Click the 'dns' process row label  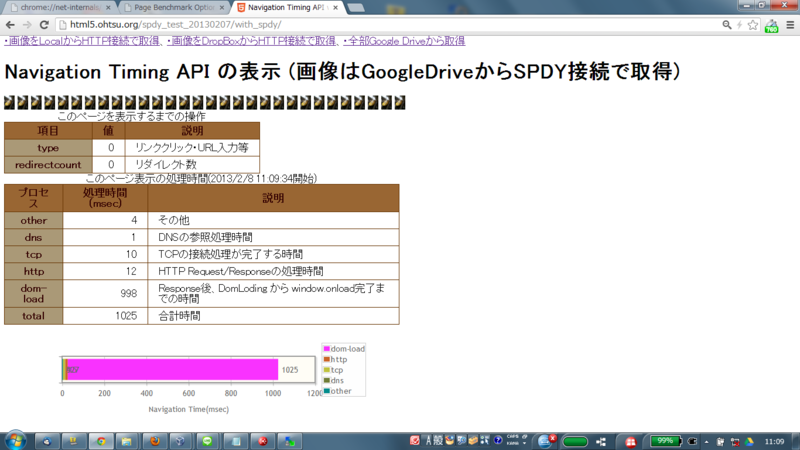[x=33, y=238]
